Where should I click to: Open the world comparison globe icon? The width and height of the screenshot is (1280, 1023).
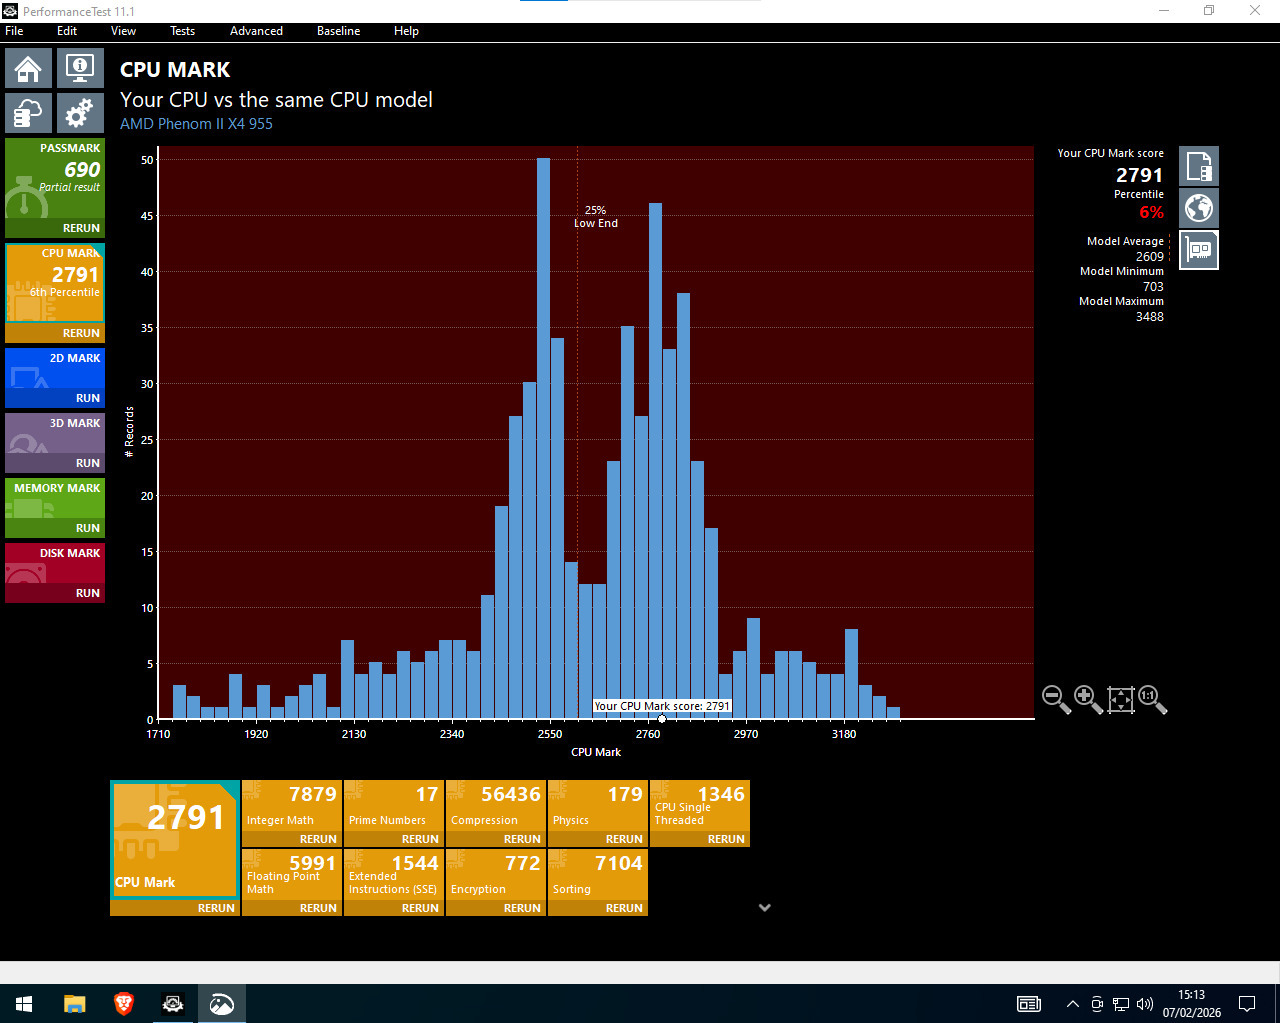coord(1199,208)
